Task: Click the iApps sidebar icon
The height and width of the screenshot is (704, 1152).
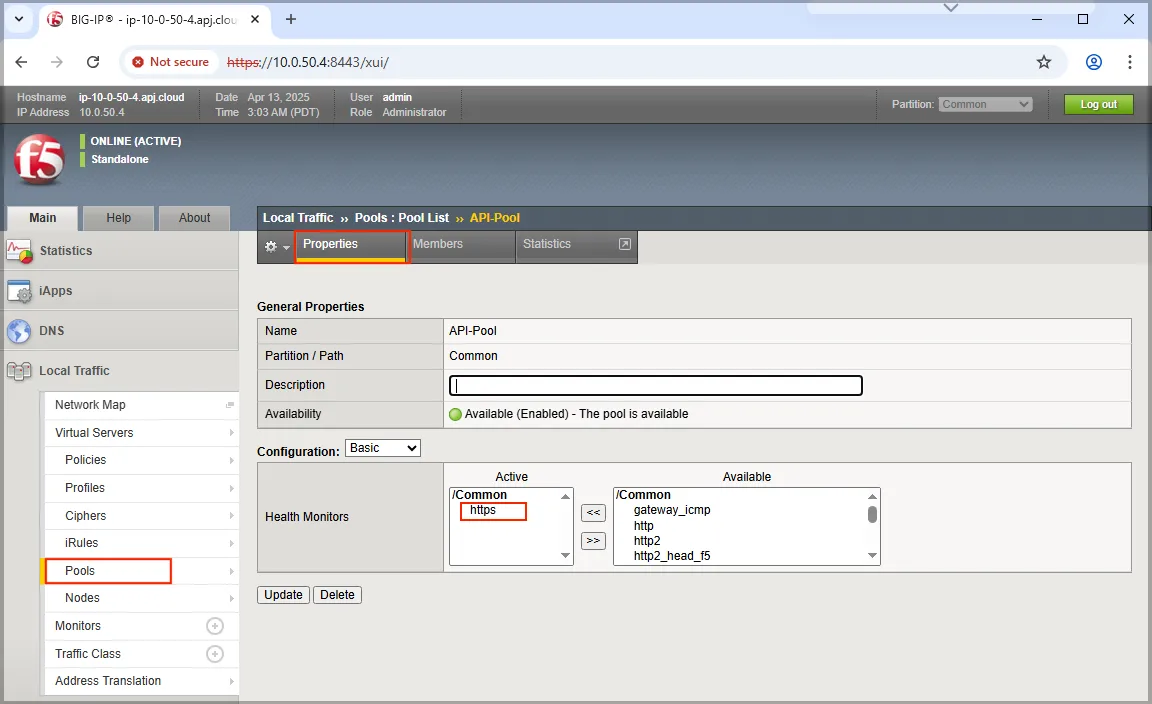Action: pyautogui.click(x=19, y=291)
